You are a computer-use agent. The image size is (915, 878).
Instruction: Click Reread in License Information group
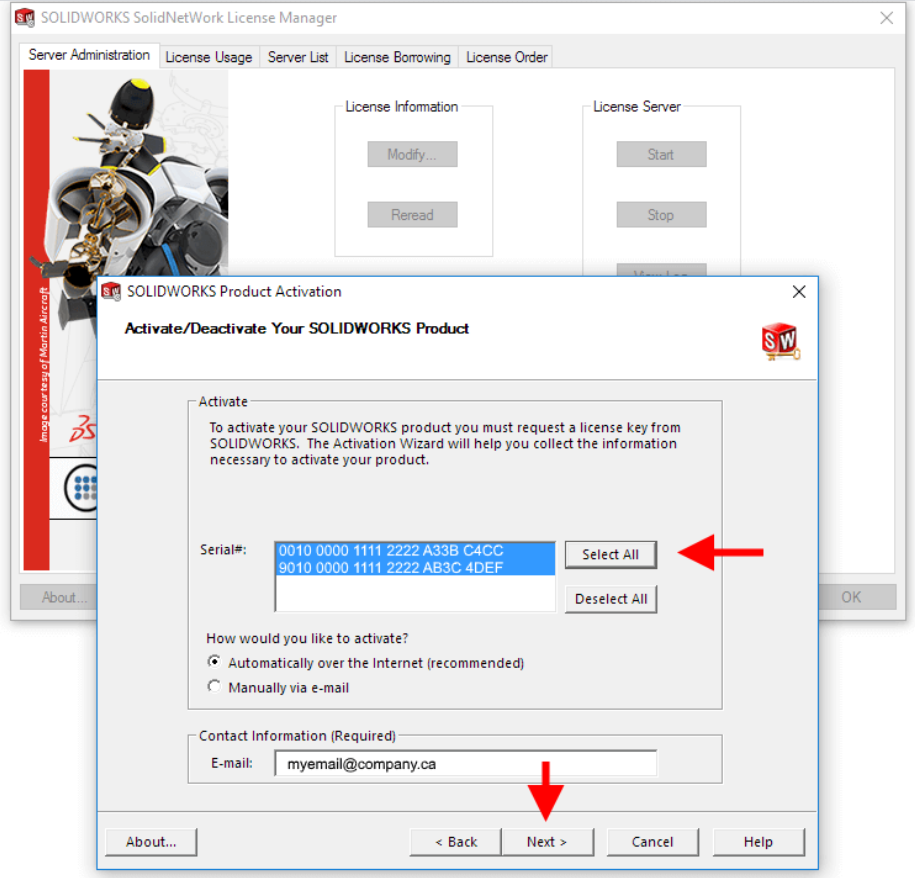click(412, 215)
